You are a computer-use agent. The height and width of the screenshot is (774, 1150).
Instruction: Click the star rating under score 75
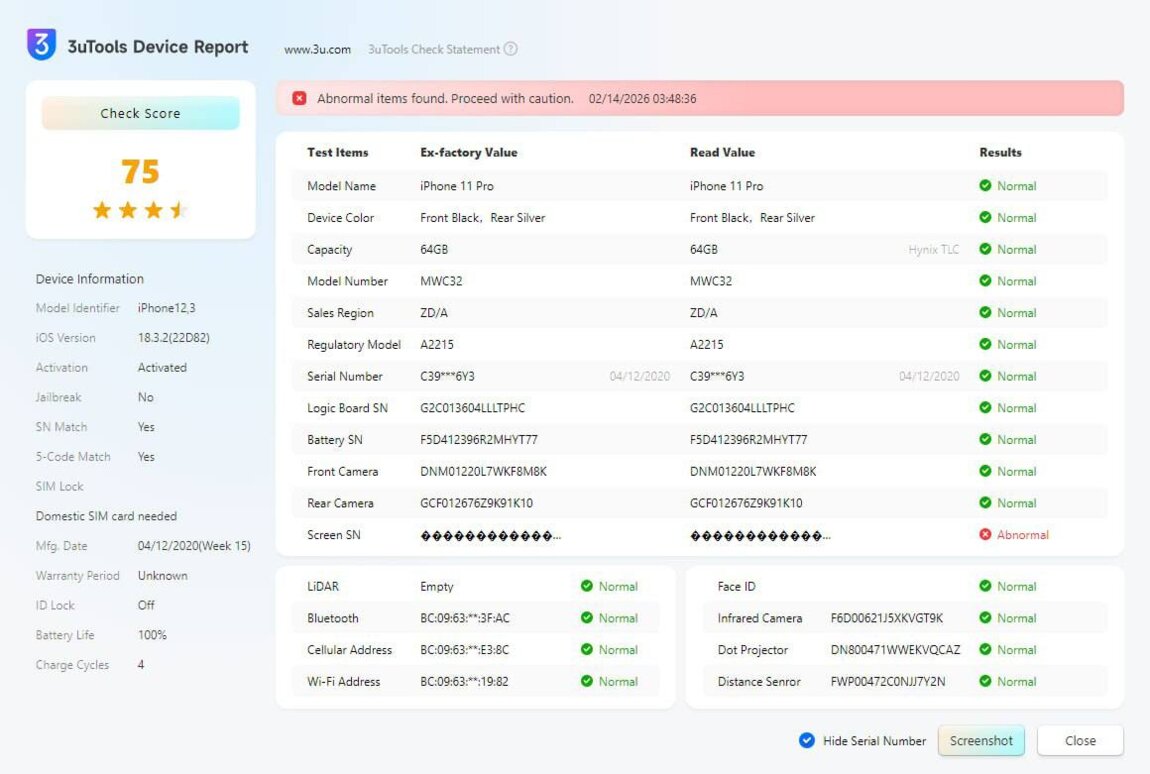click(140, 211)
